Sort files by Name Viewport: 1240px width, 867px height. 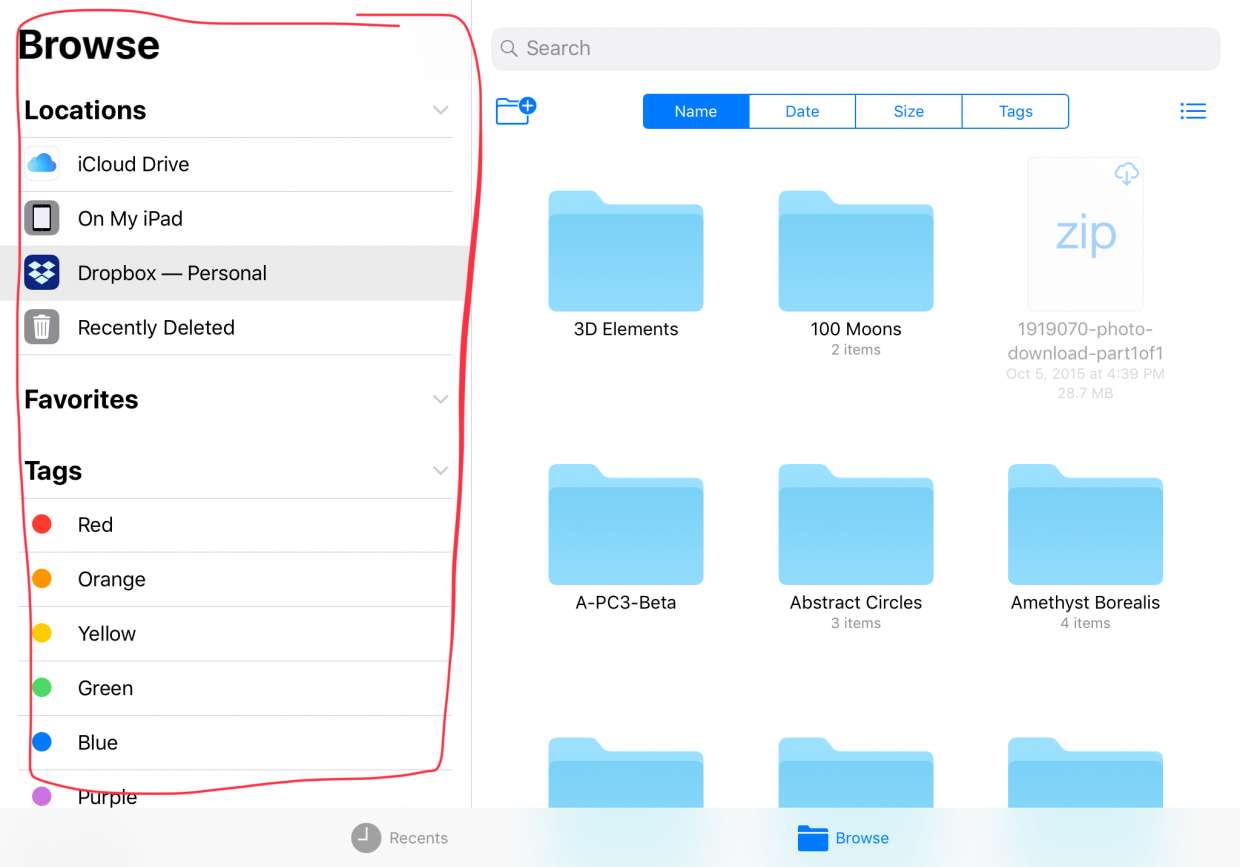[695, 112]
